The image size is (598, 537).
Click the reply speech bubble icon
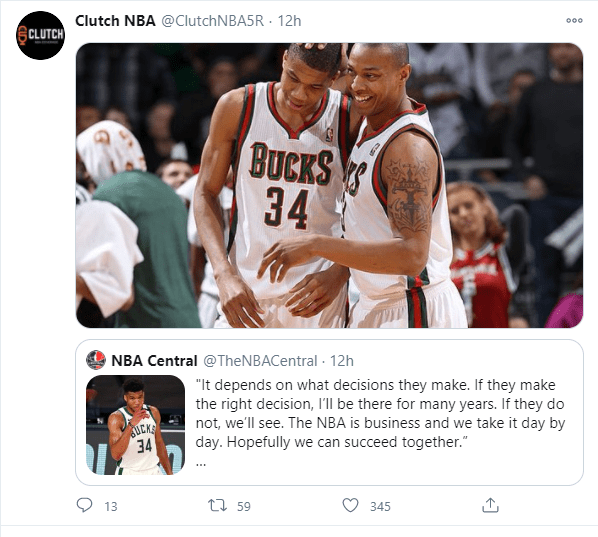84,505
